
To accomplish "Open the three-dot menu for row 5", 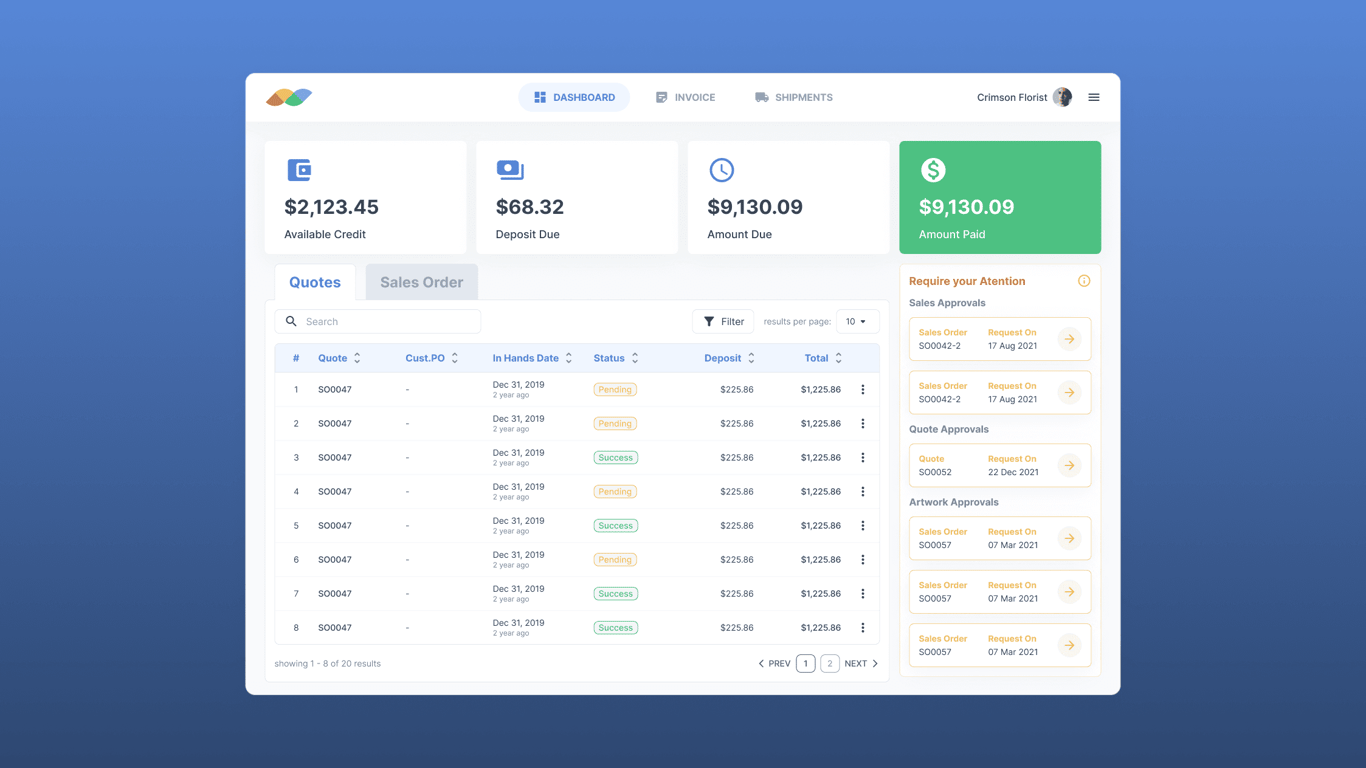I will pos(863,525).
